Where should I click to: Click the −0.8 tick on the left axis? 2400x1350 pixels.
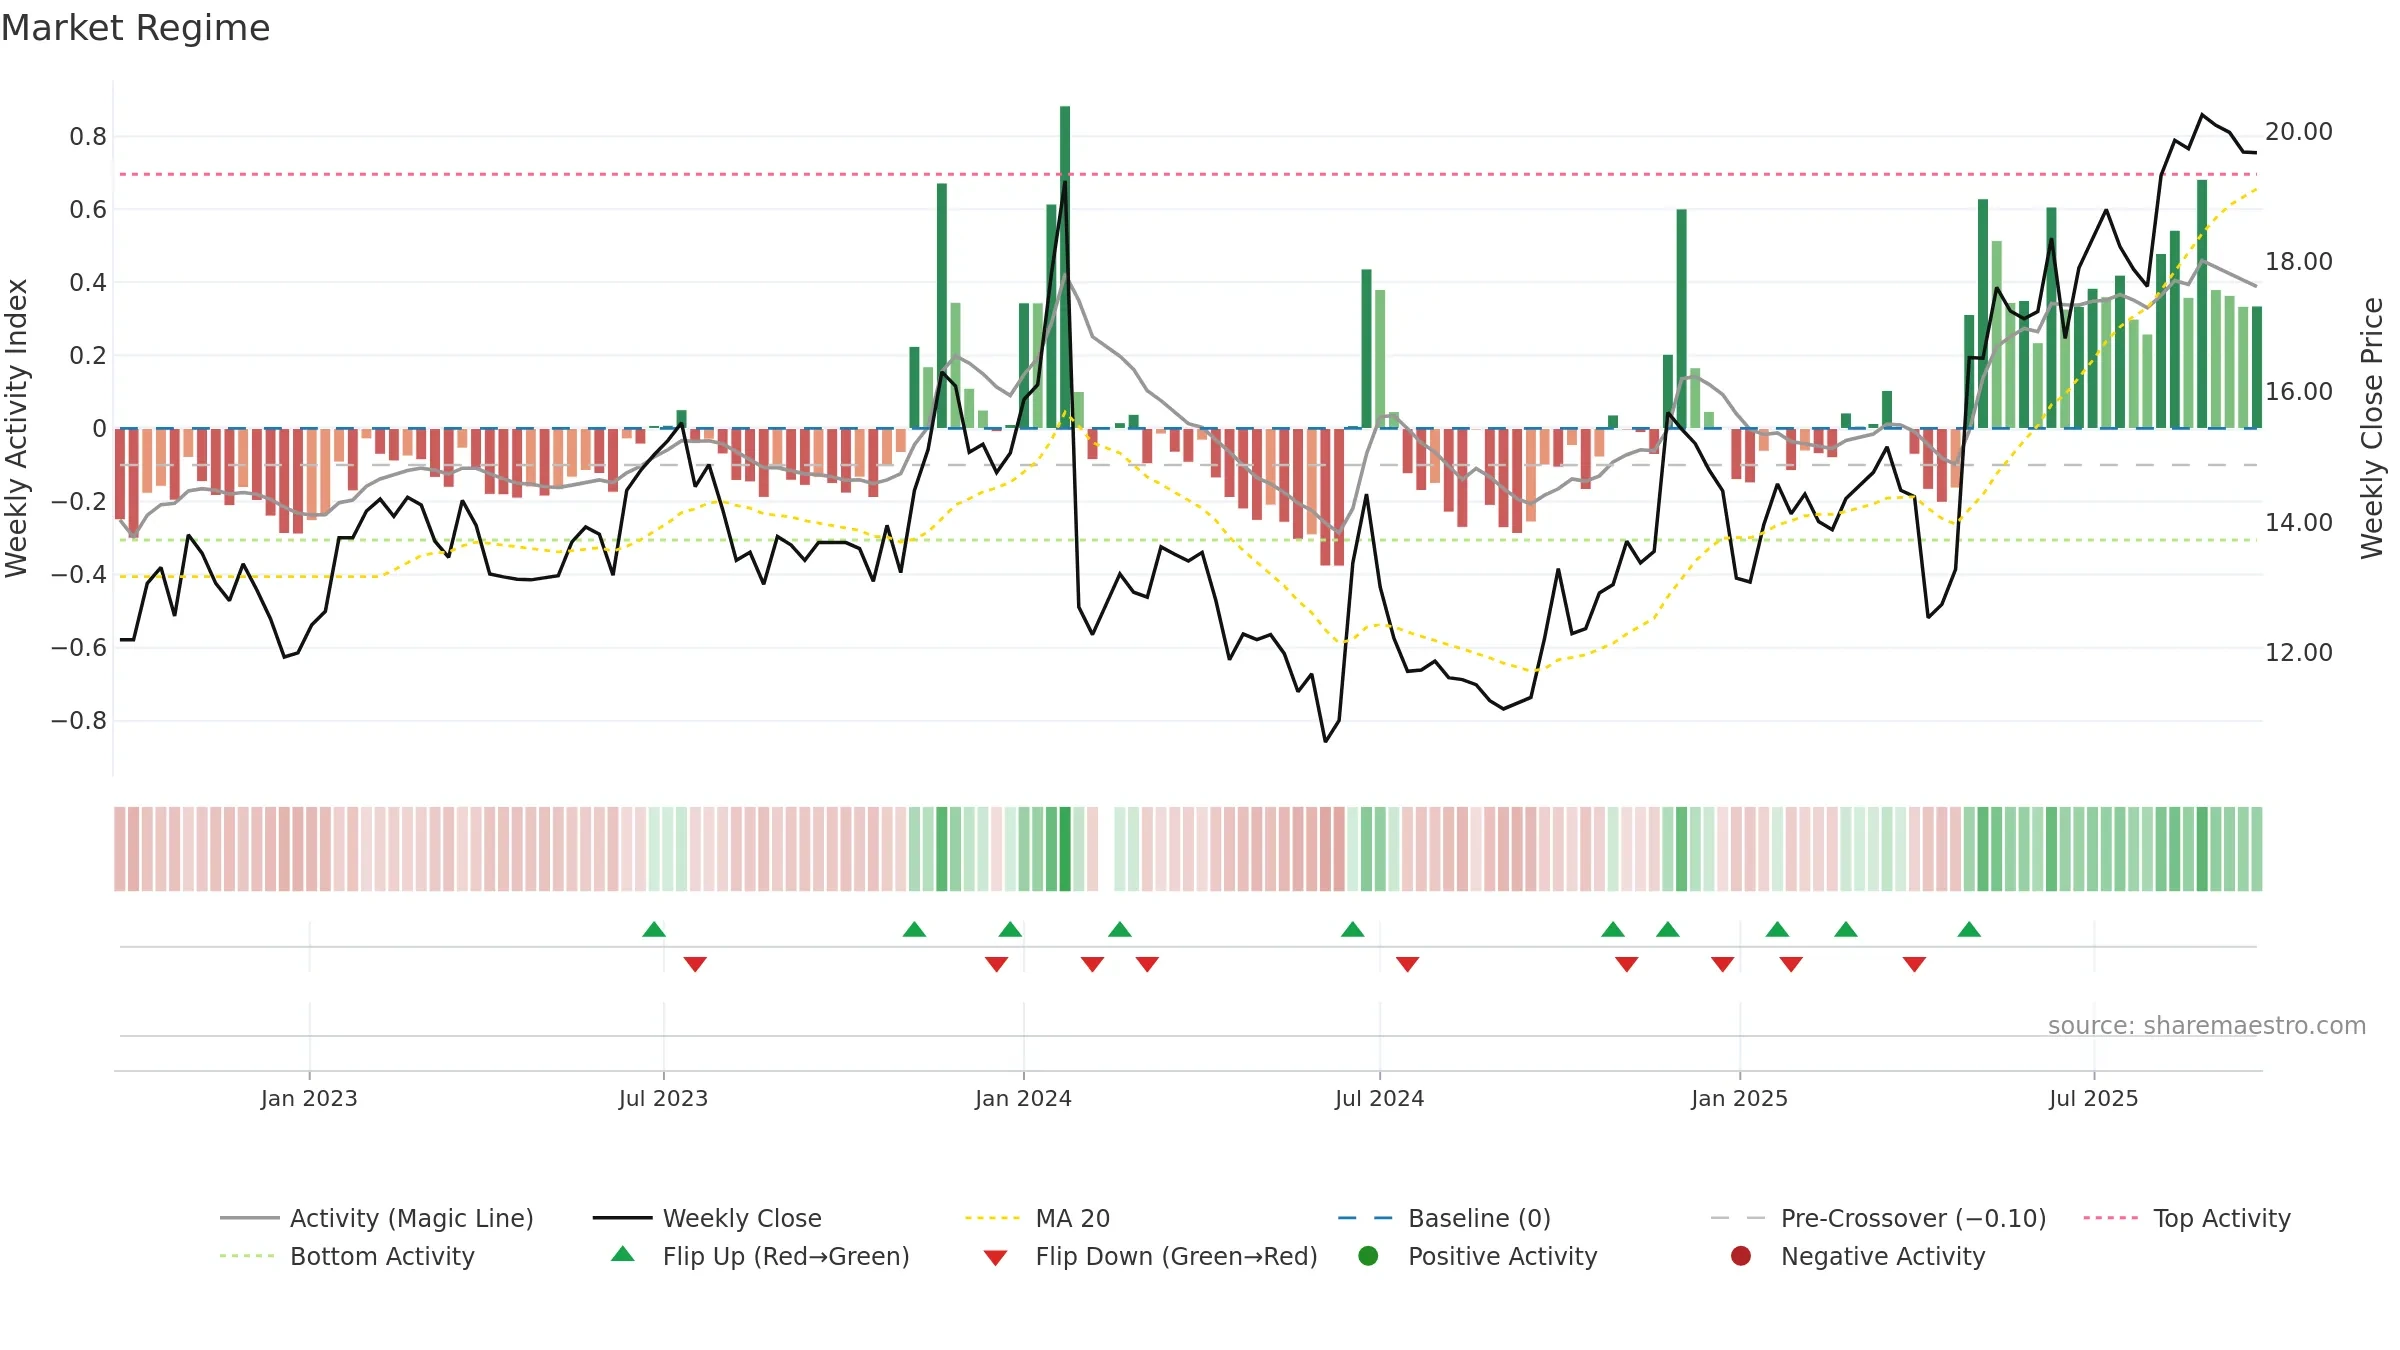point(79,720)
